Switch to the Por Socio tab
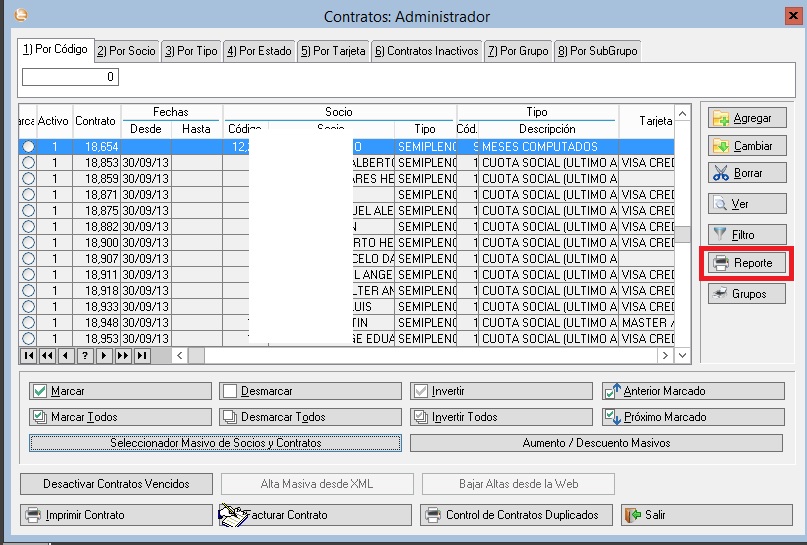Screen dimensions: 807x545 (127, 51)
